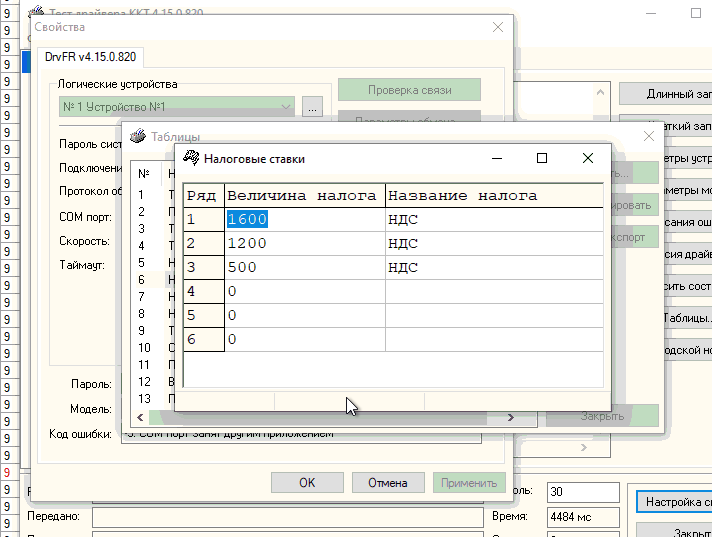The width and height of the screenshot is (712, 537).
Task: Select row header 6 in tax table
Action: click(x=203, y=340)
